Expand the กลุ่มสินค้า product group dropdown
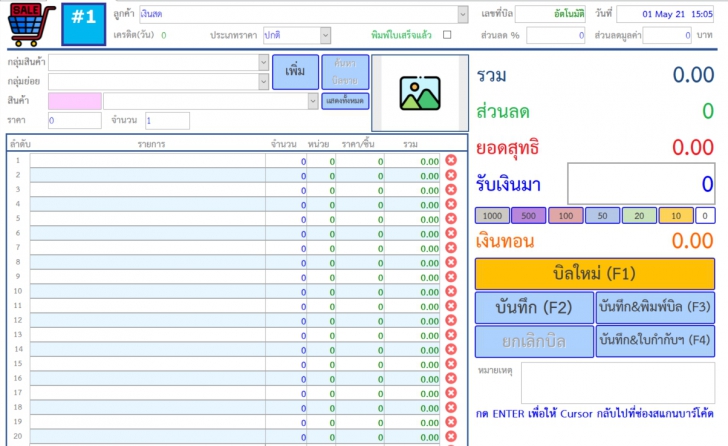Screen dimensions: 728x446 pos(263,62)
